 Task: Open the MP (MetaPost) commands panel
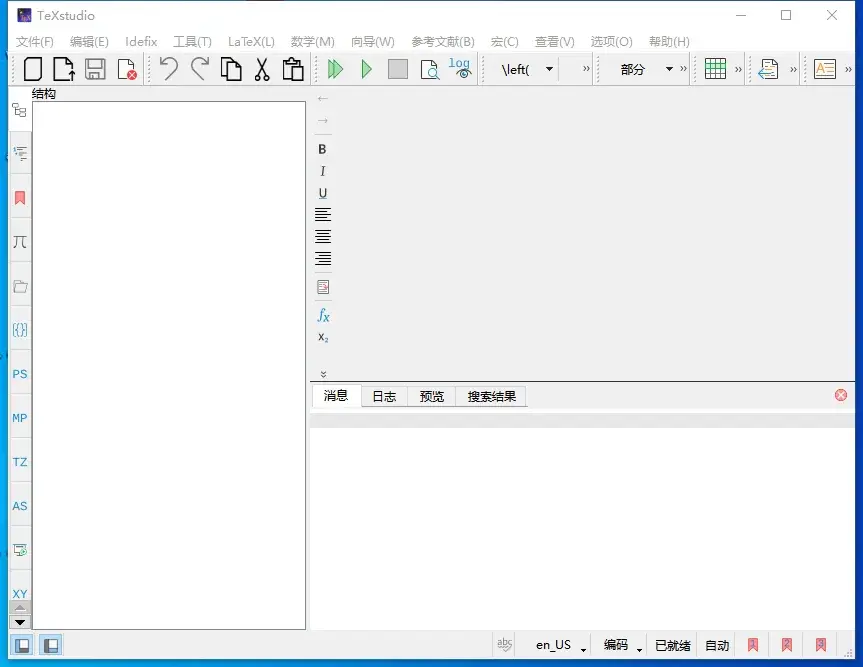point(19,417)
